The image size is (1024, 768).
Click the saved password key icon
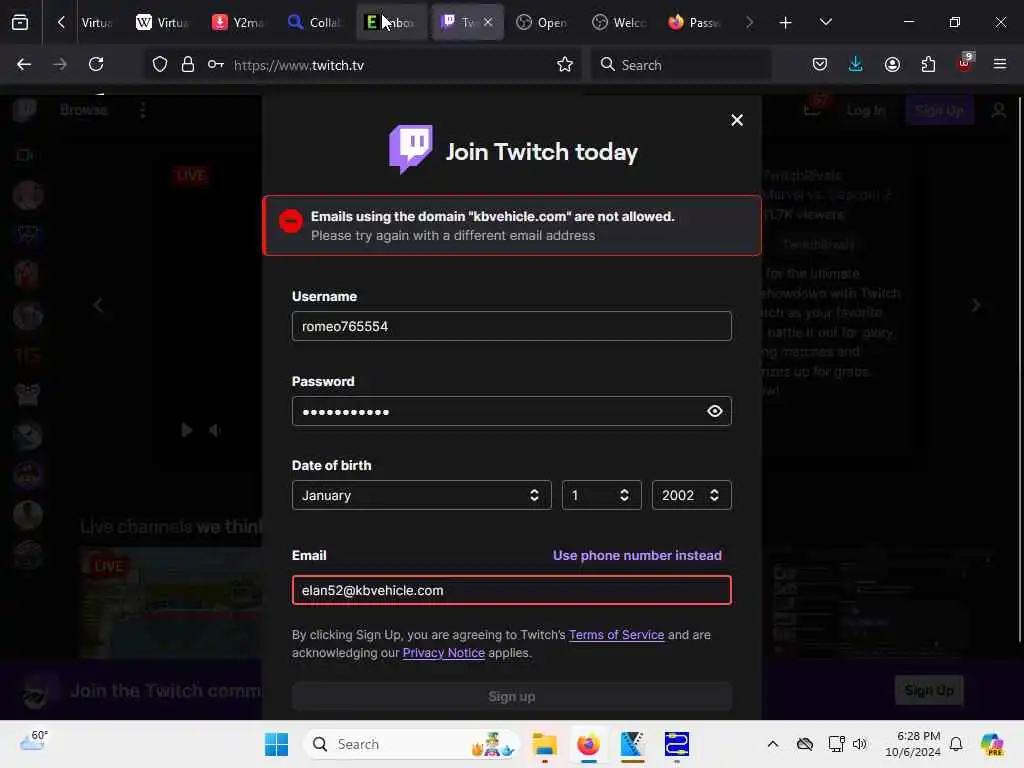(x=216, y=65)
